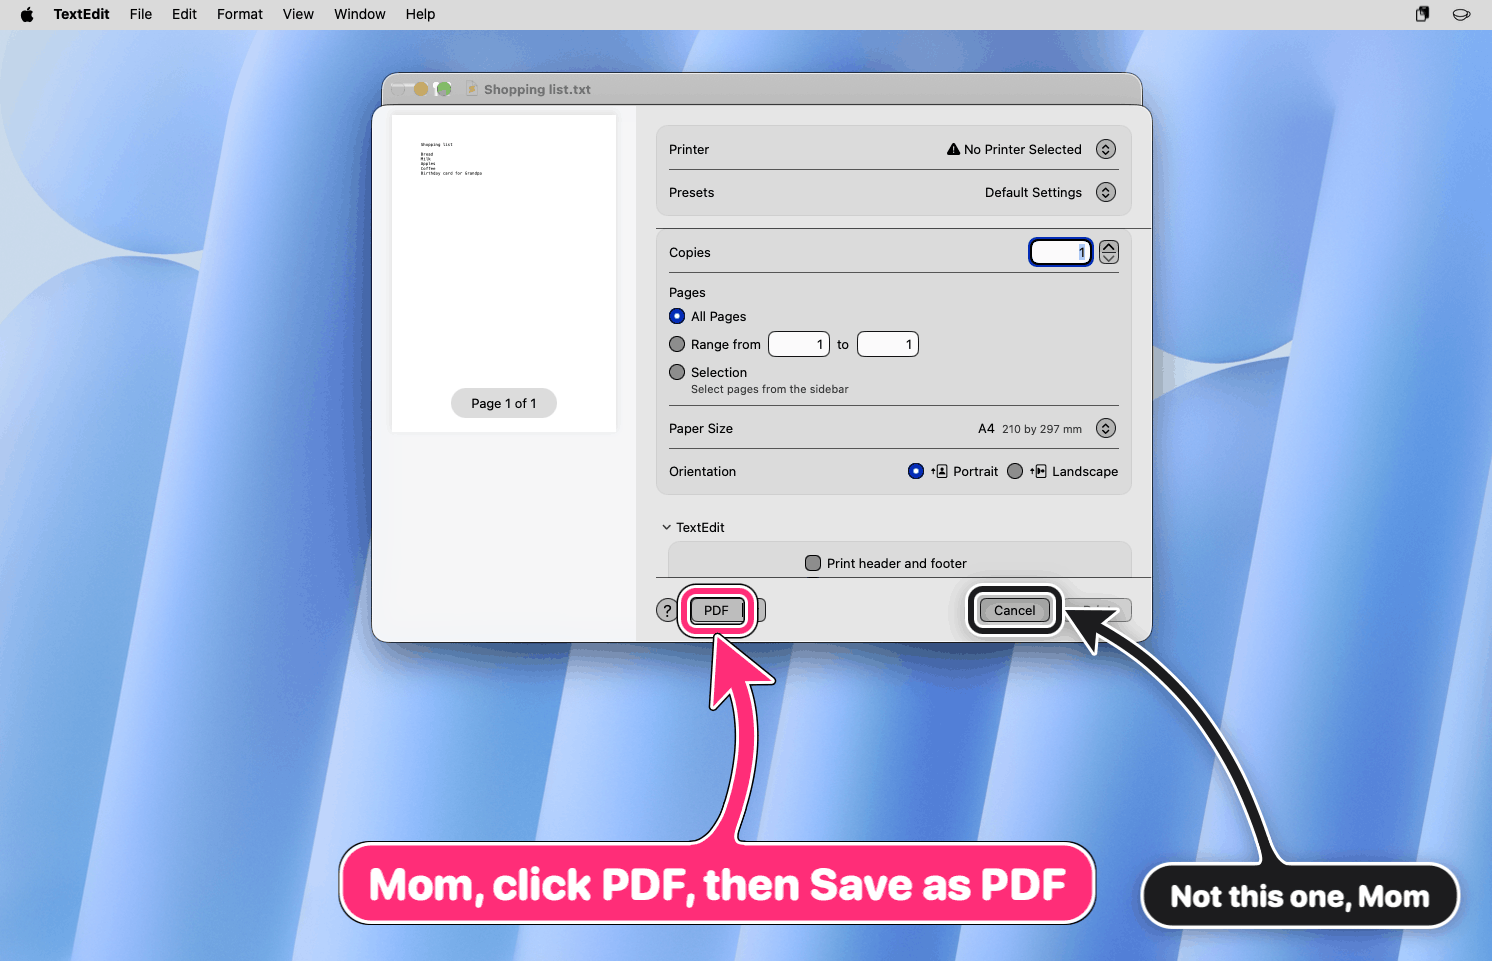Click the page preview thumbnail

coord(504,273)
